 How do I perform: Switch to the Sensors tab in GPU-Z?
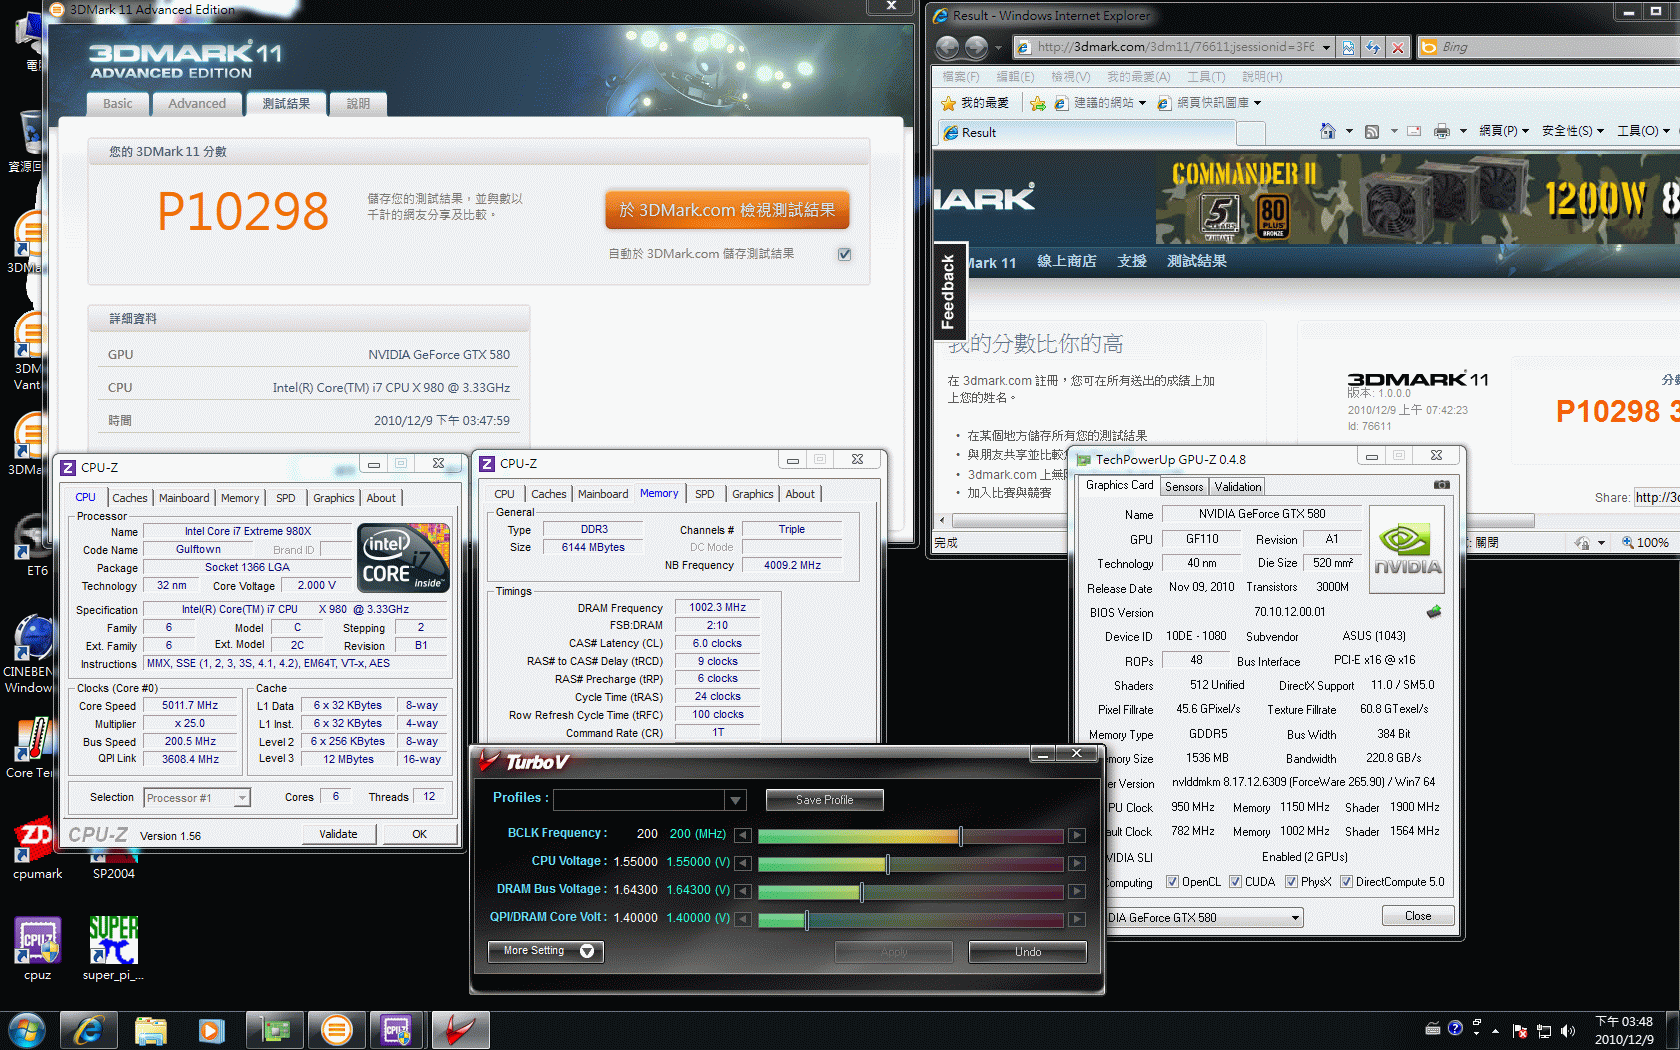coord(1184,487)
